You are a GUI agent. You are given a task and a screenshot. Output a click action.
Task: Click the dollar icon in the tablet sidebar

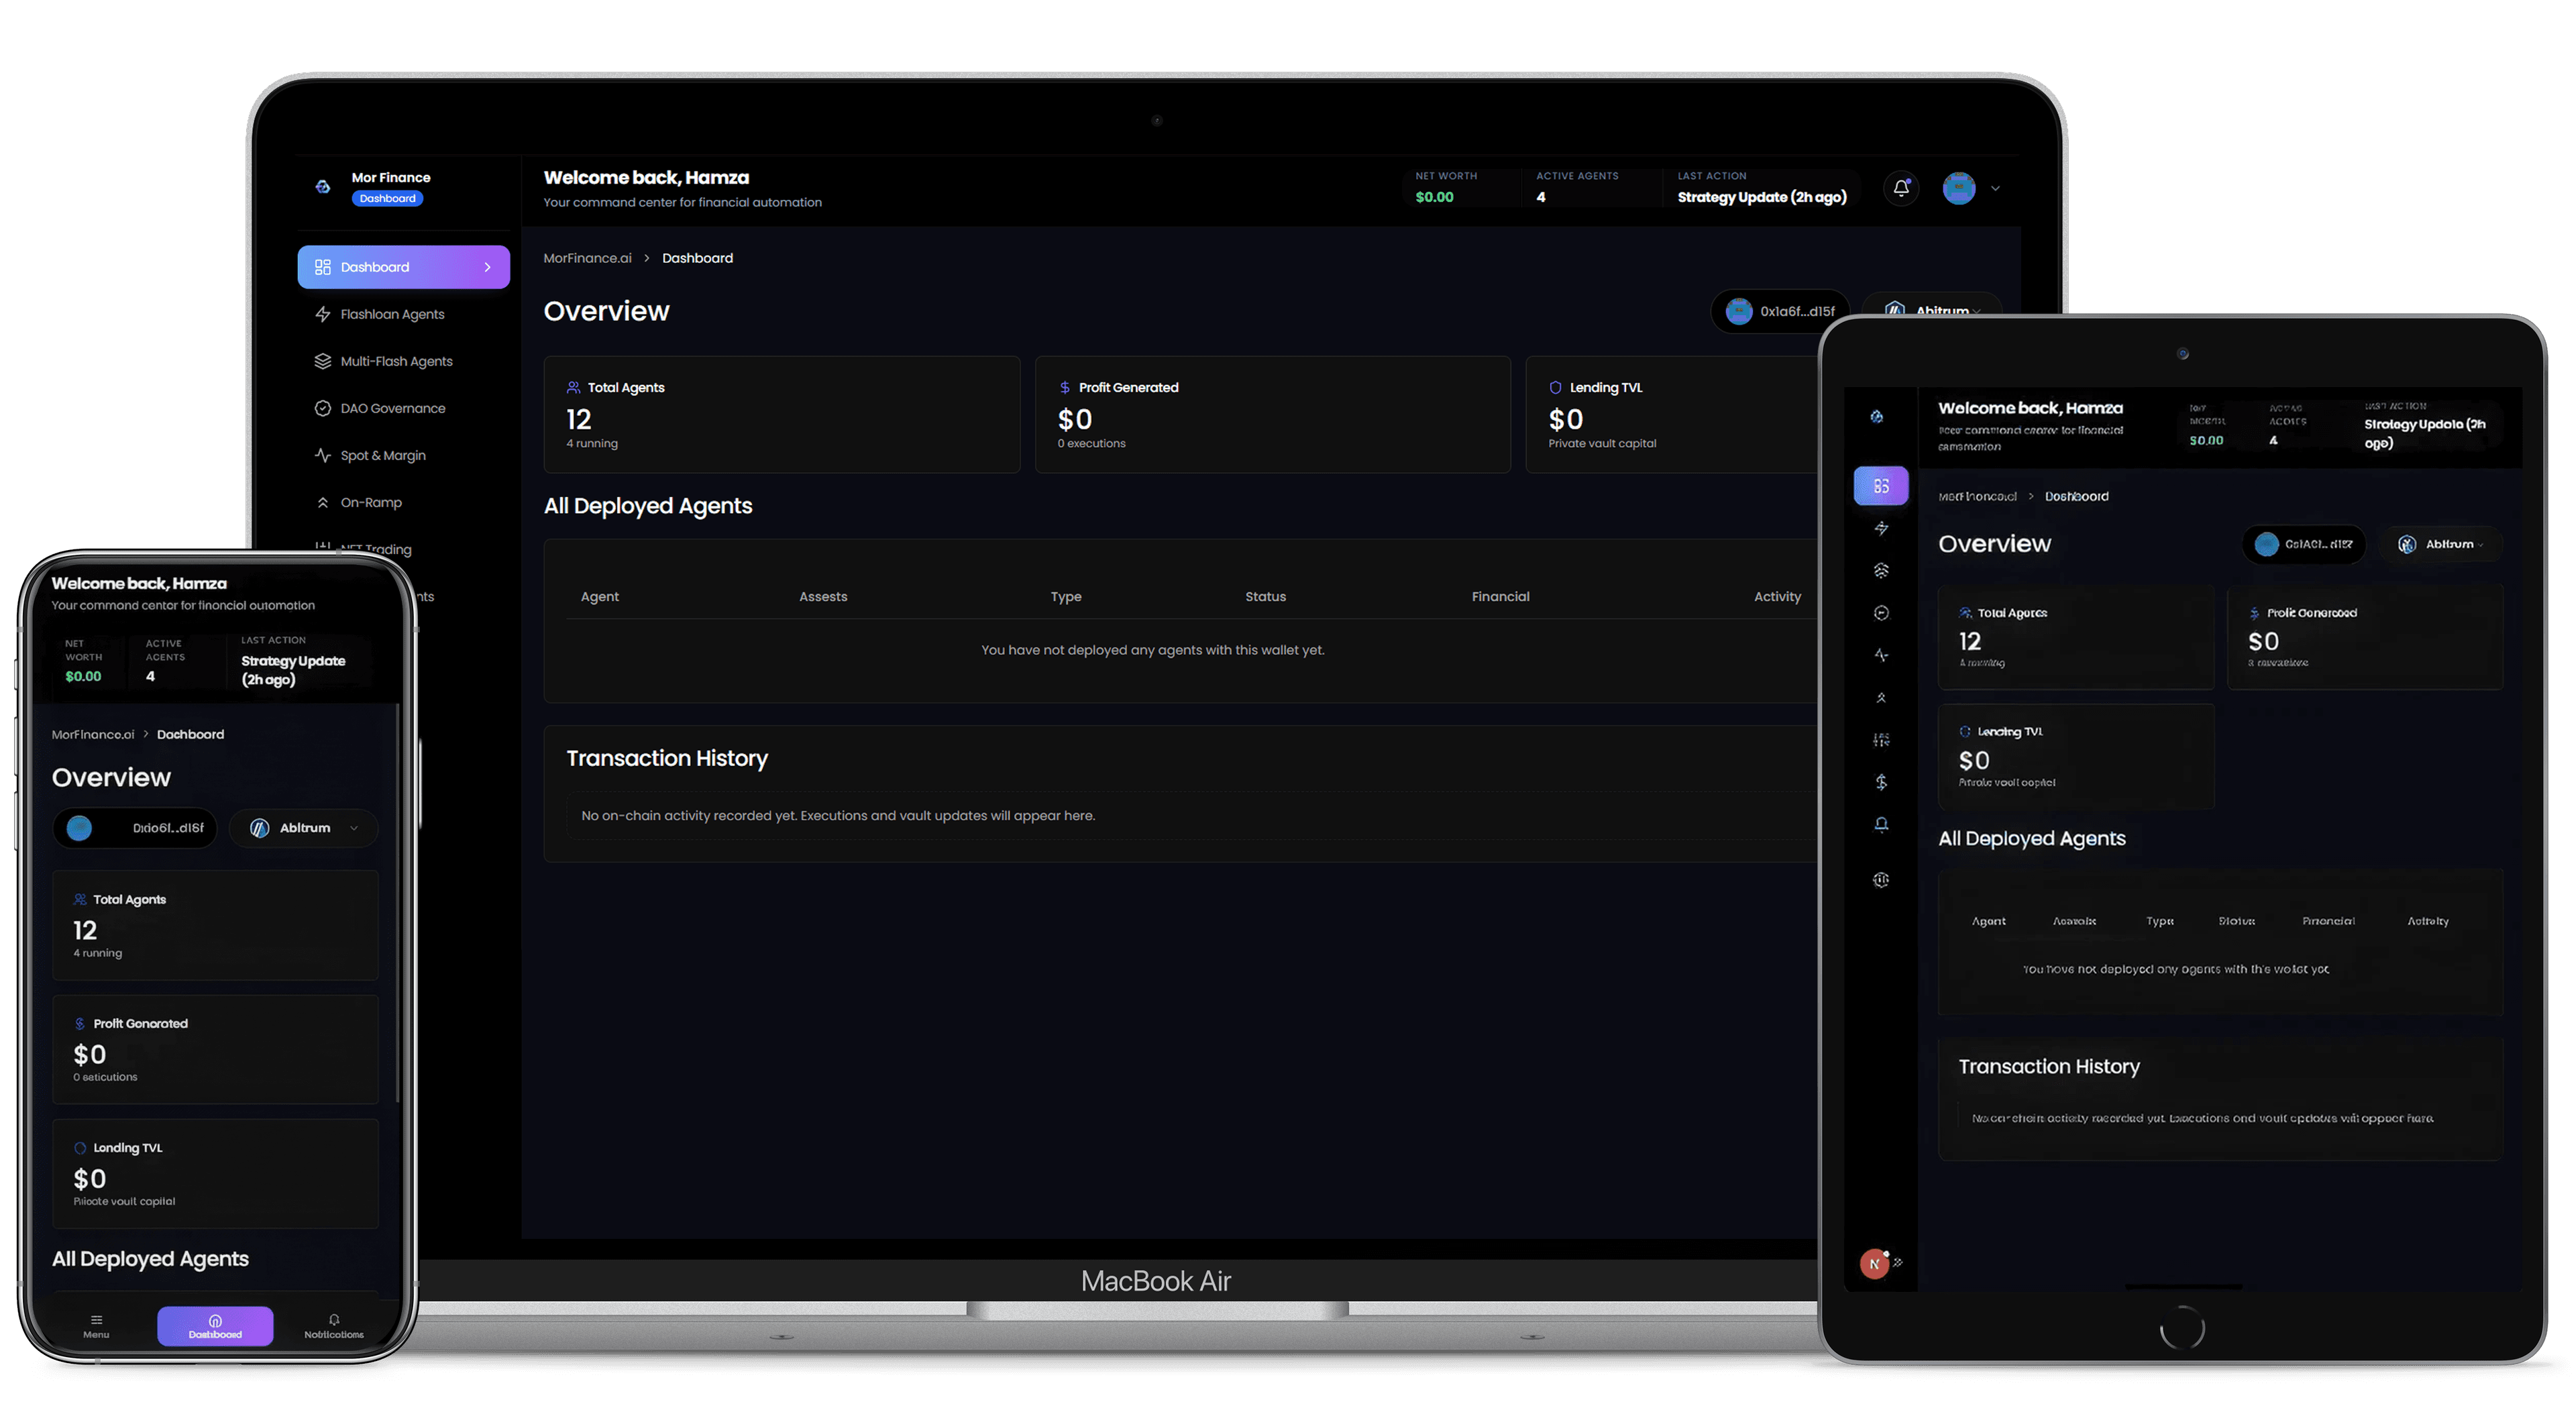pos(1881,781)
